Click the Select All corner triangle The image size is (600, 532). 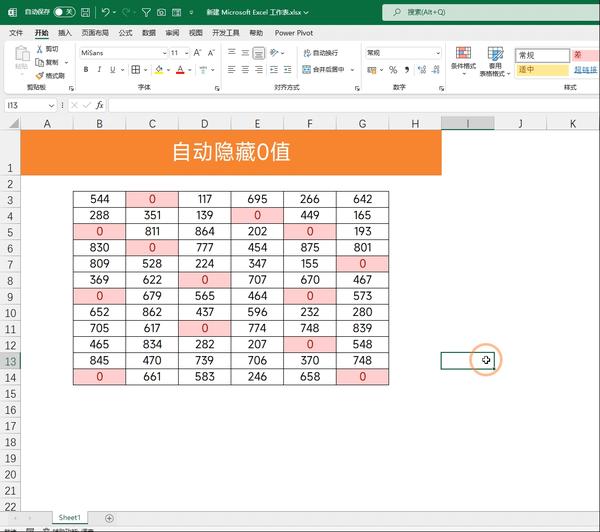click(14, 124)
